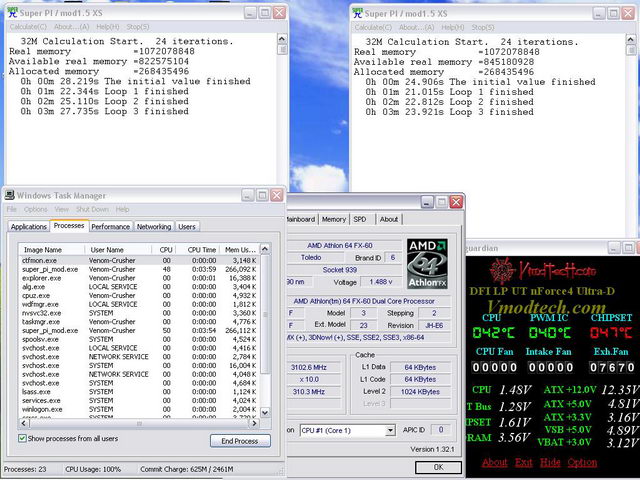The width and height of the screenshot is (640, 480).
Task: Open Calculate menu in left Super PI
Action: [x=28, y=27]
